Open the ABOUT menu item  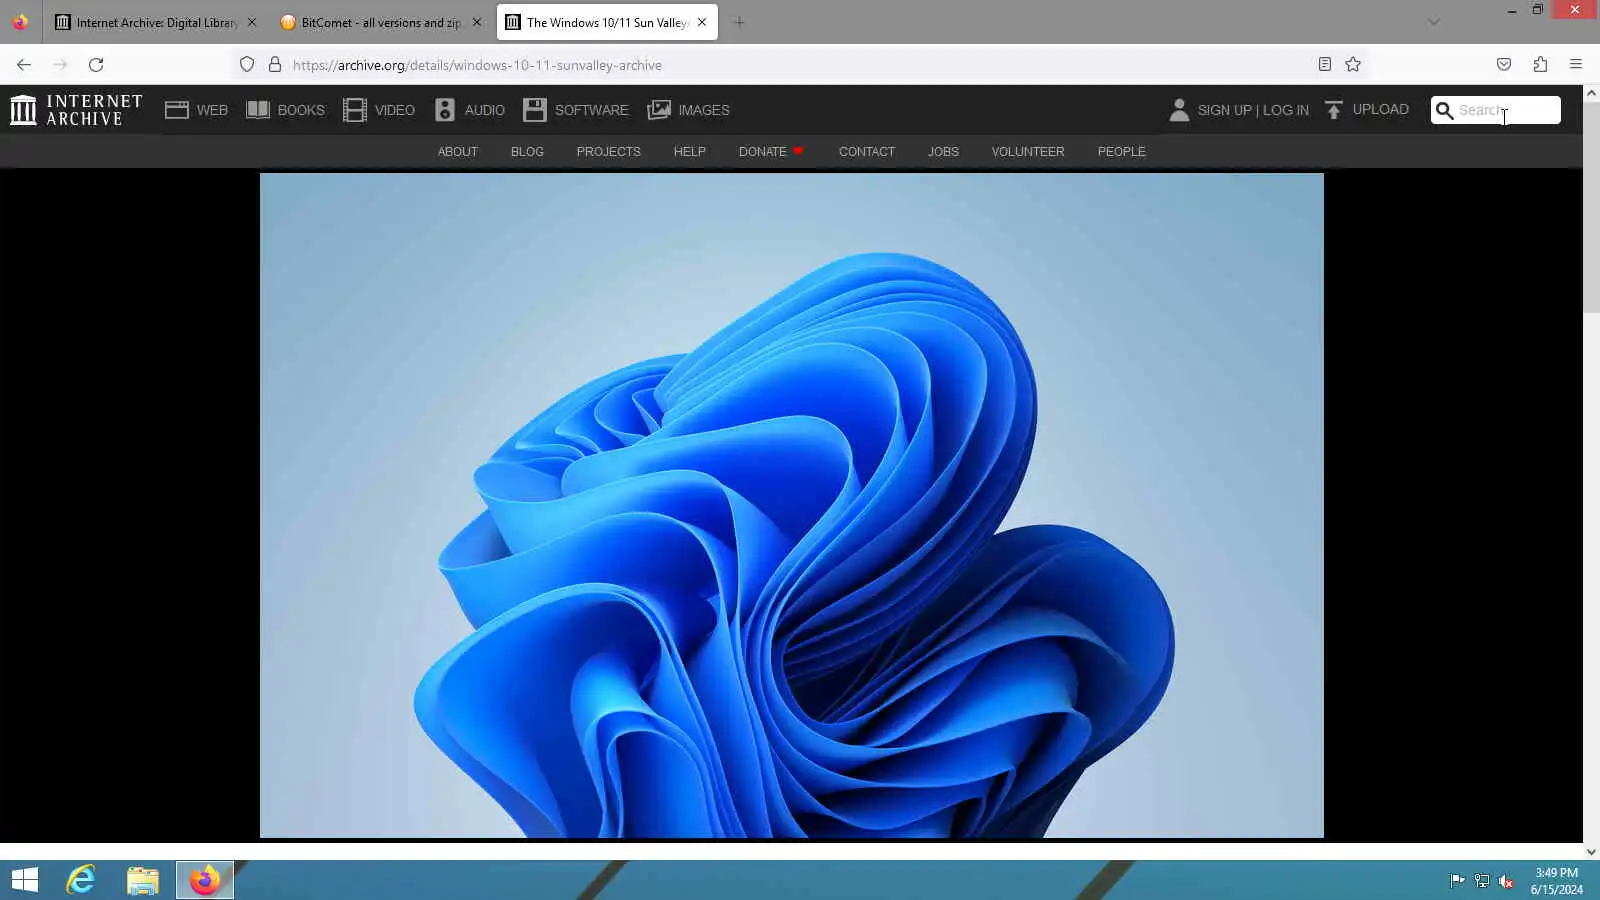pos(458,152)
